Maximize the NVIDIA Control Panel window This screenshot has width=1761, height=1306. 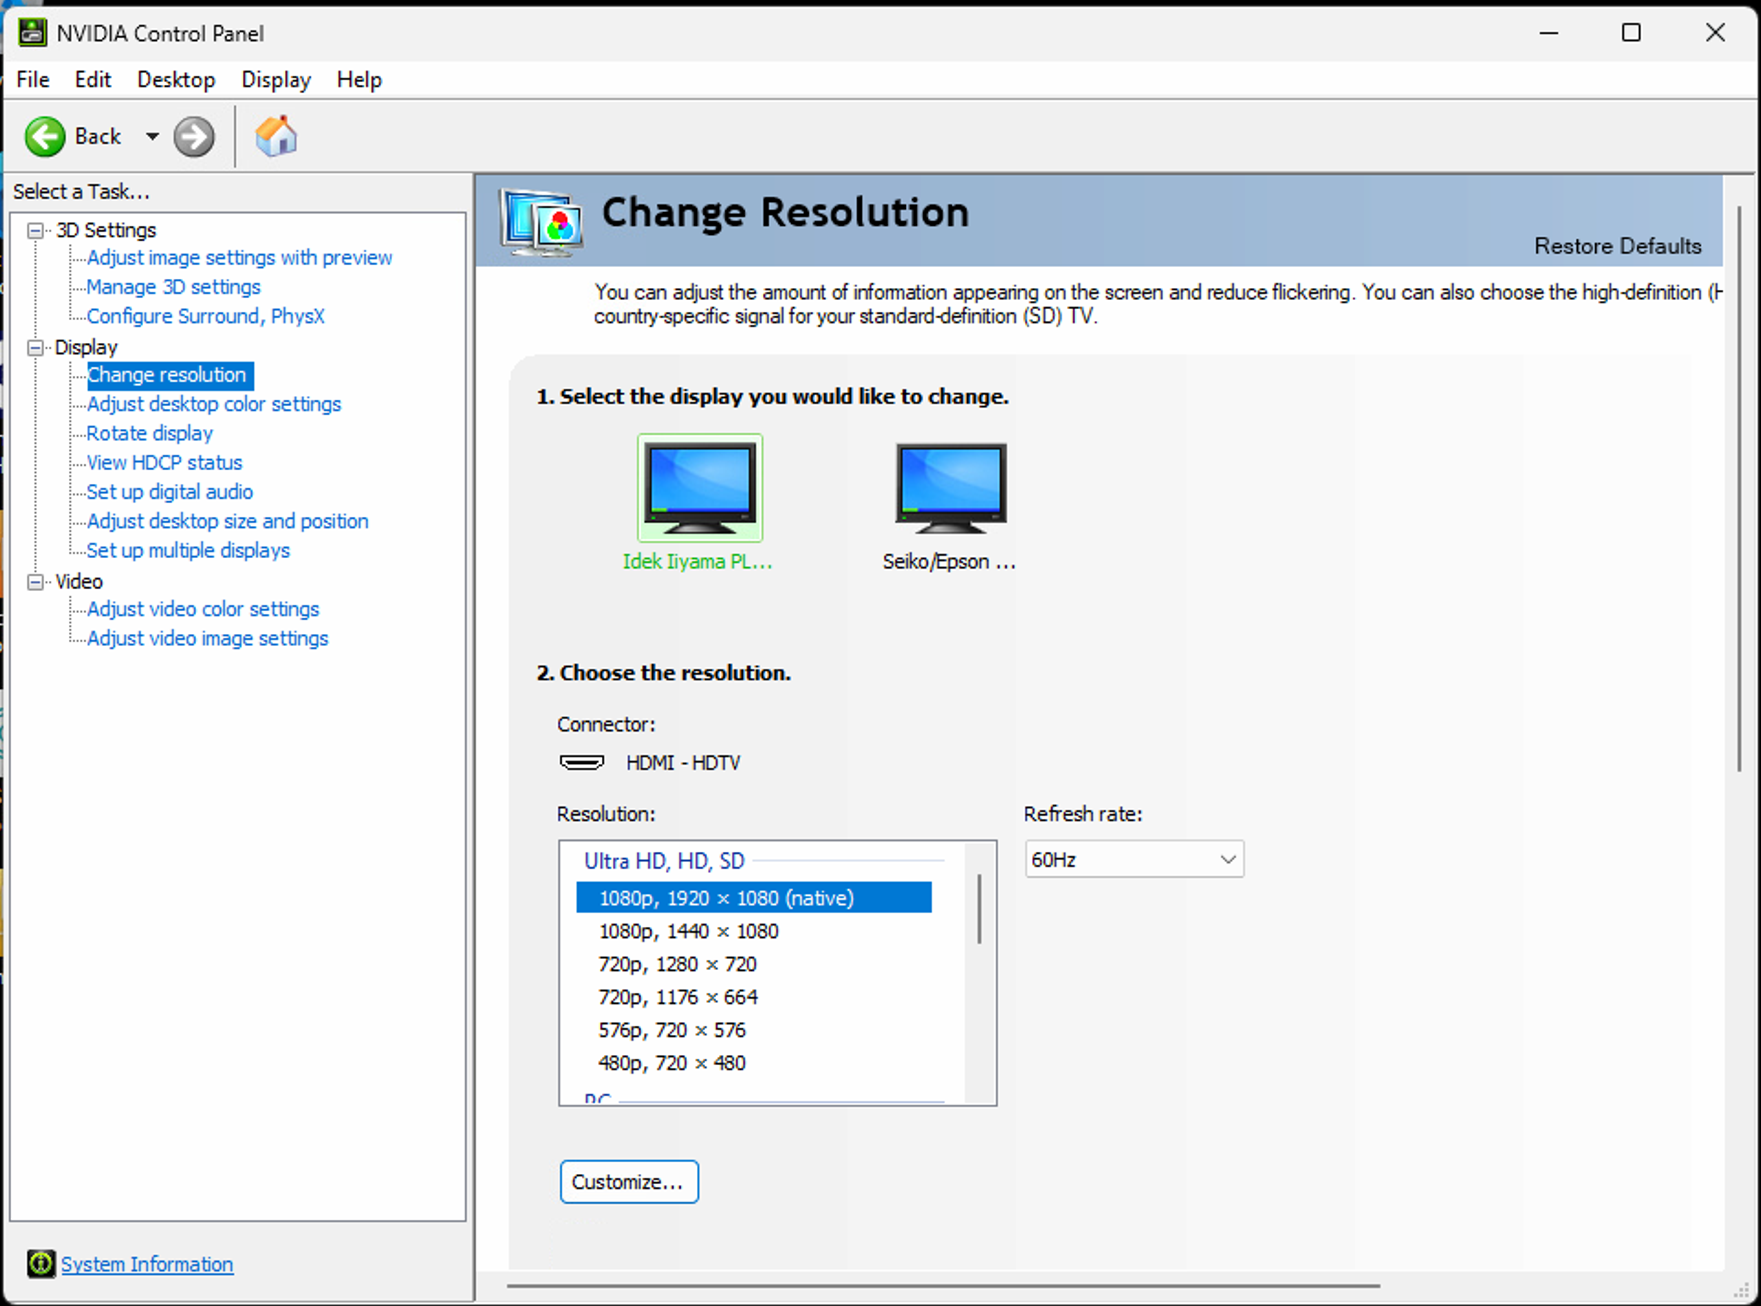[1631, 33]
